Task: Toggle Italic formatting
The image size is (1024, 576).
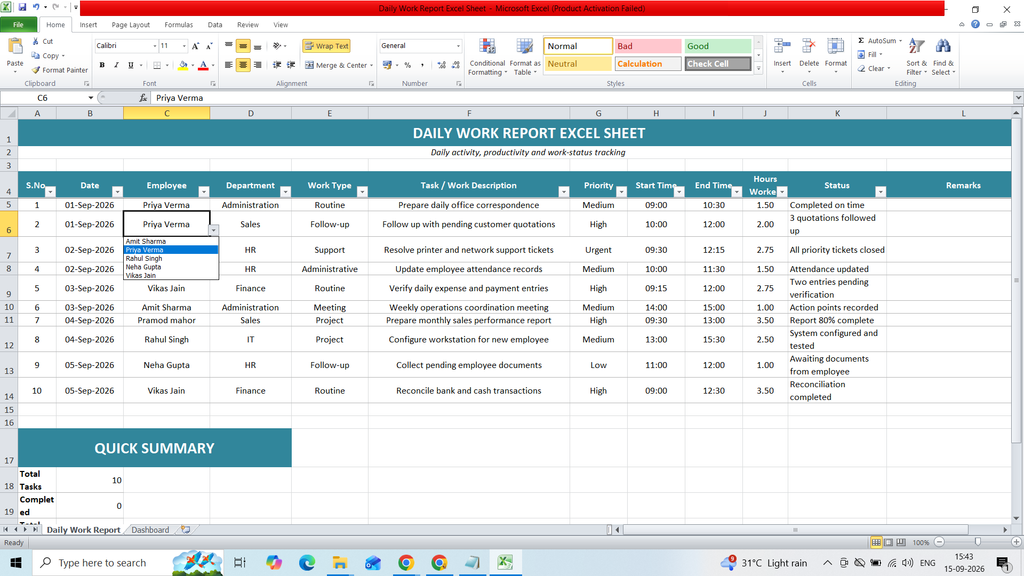Action: [x=116, y=65]
